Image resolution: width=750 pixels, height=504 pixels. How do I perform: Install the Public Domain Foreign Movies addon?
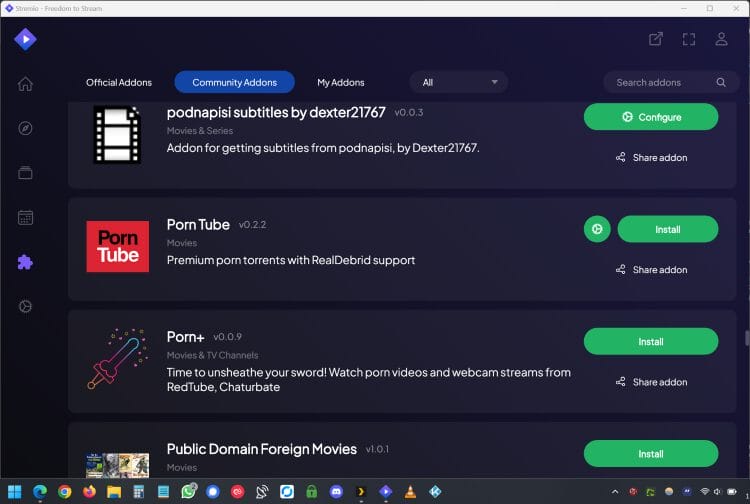coord(650,454)
